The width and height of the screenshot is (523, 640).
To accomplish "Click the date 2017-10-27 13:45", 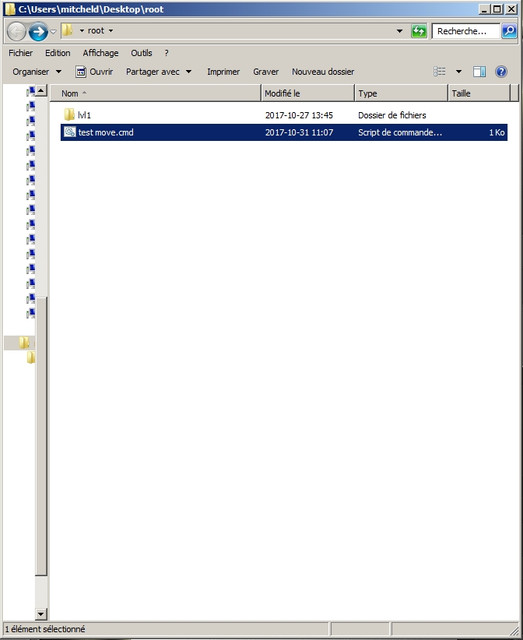I will [x=299, y=116].
